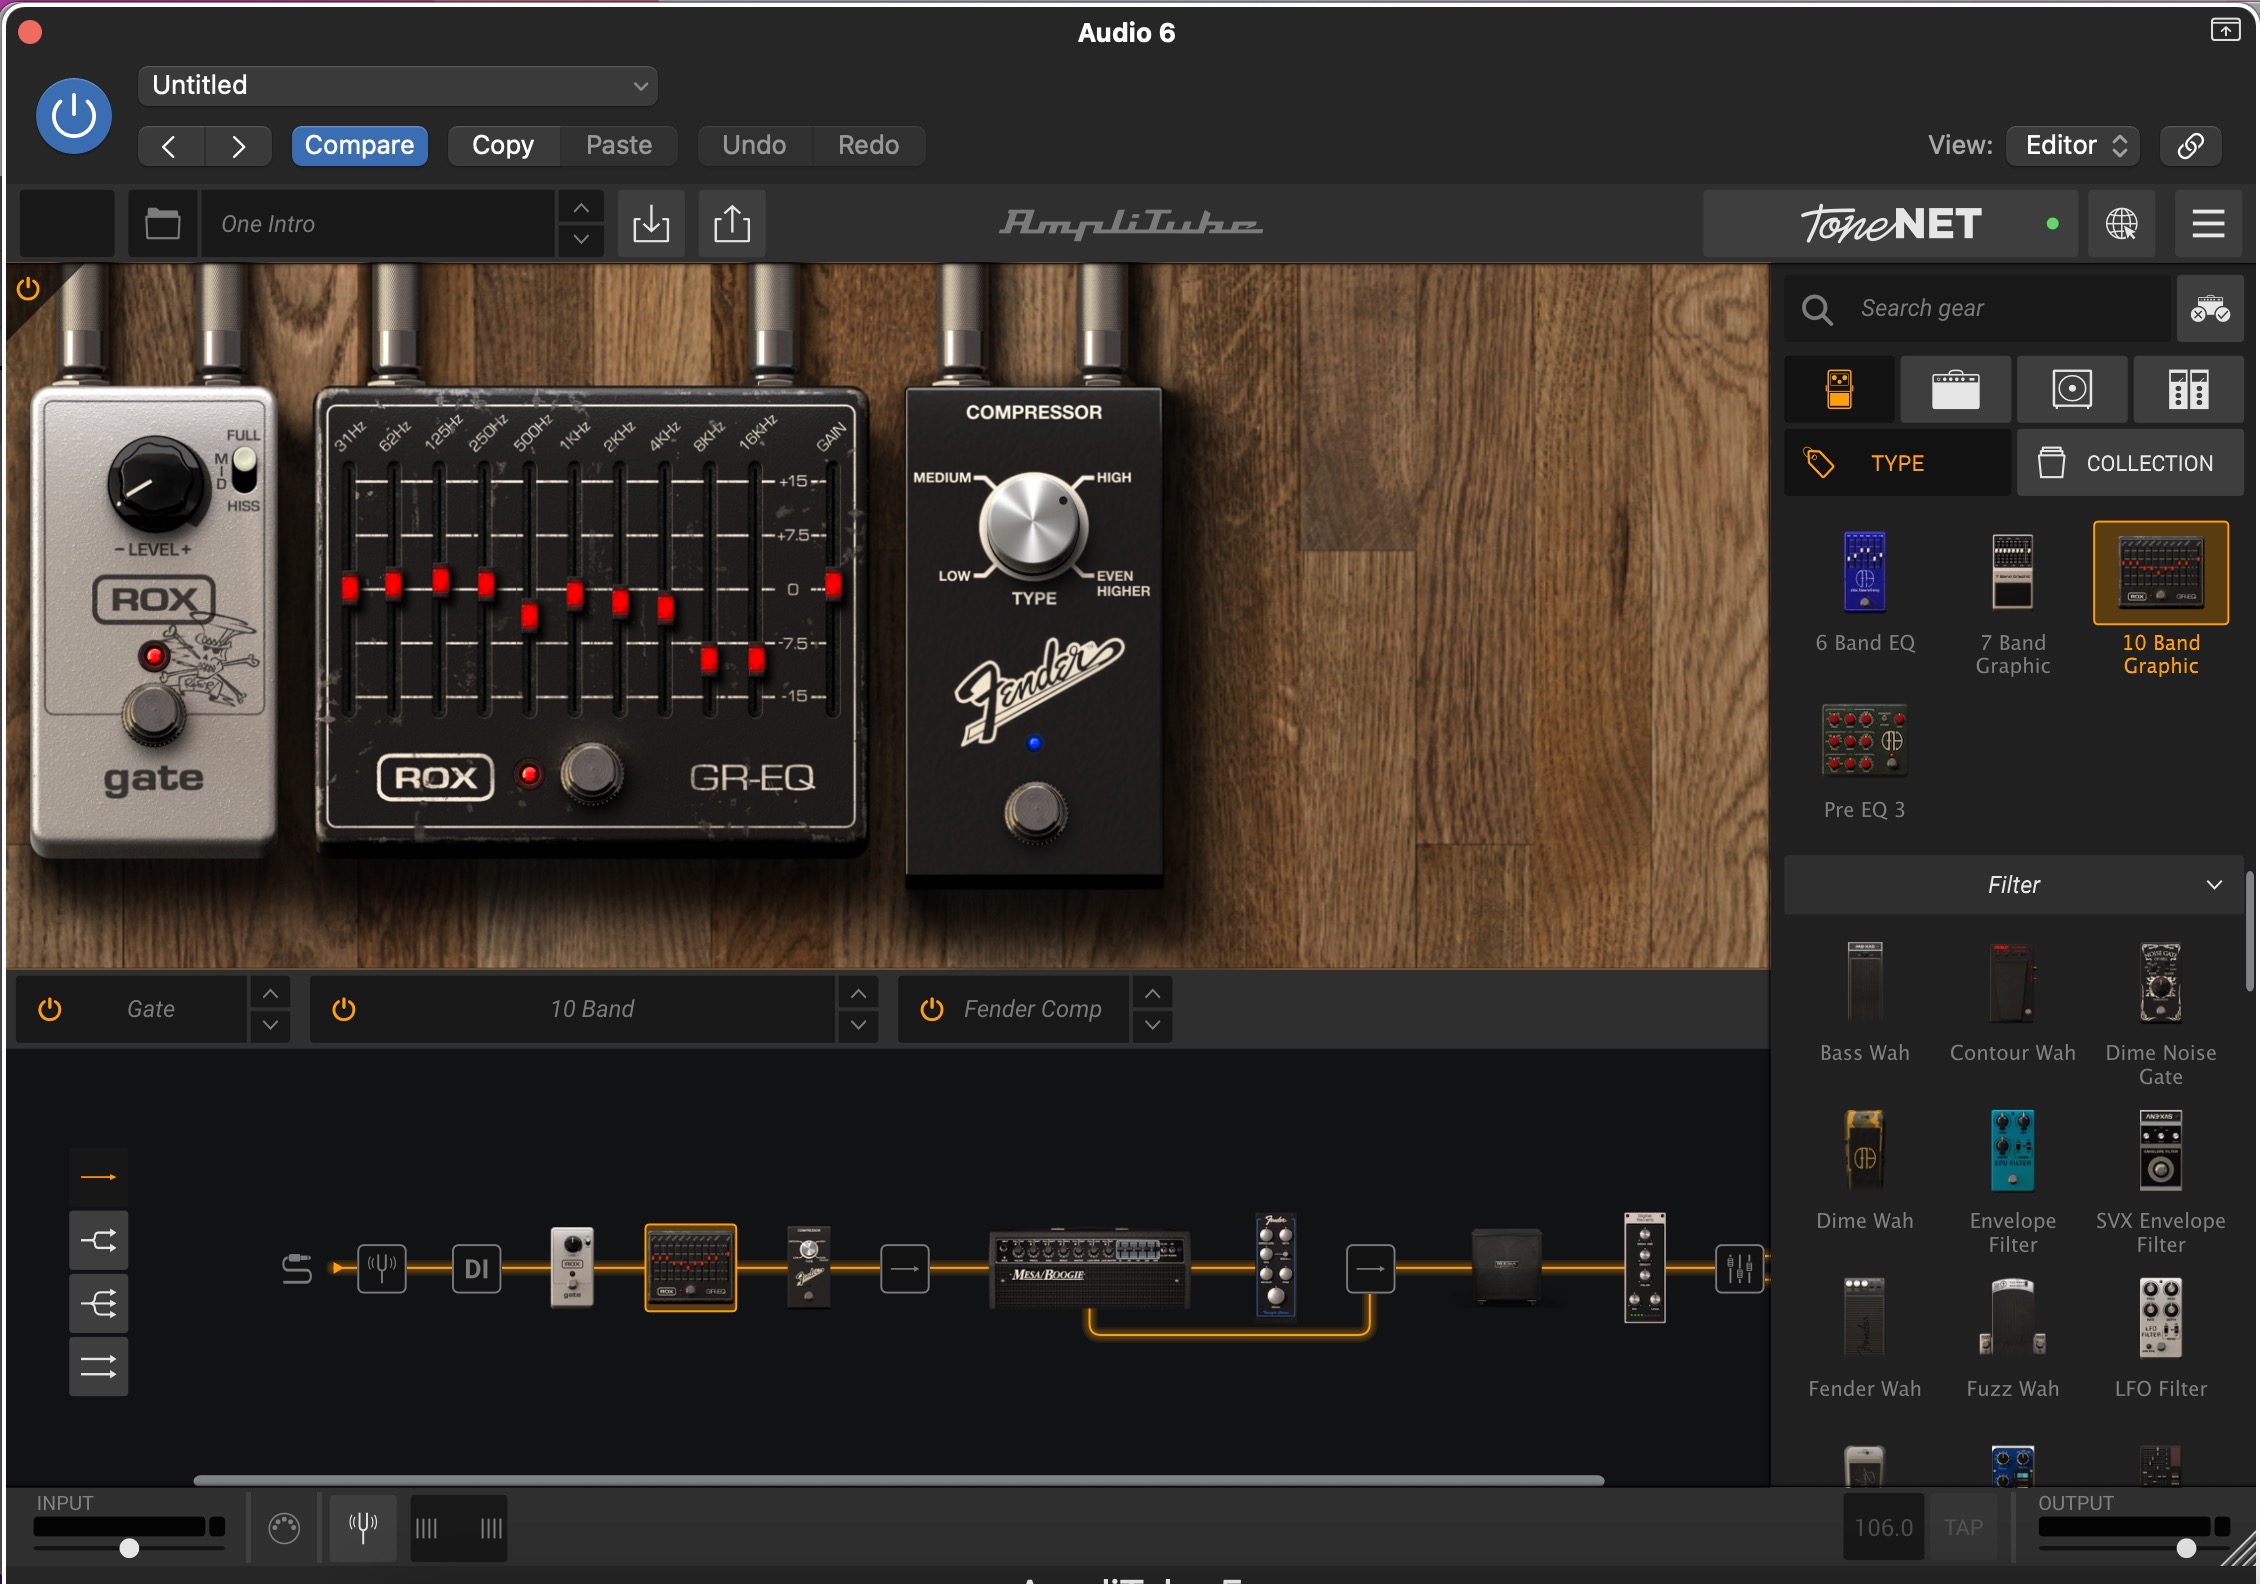Toggle the 10 Band slot power button
Viewport: 2260px width, 1584px height.
(x=344, y=1009)
